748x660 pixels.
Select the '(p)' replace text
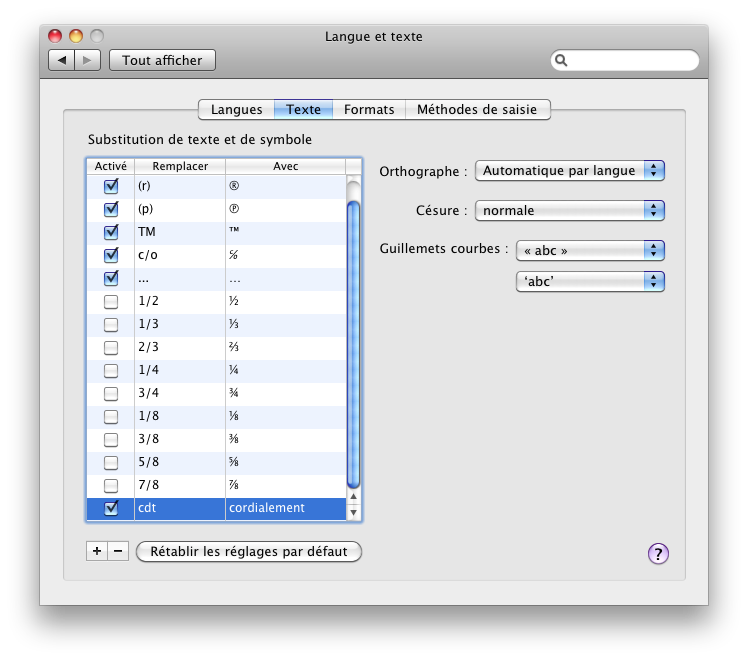tap(145, 209)
